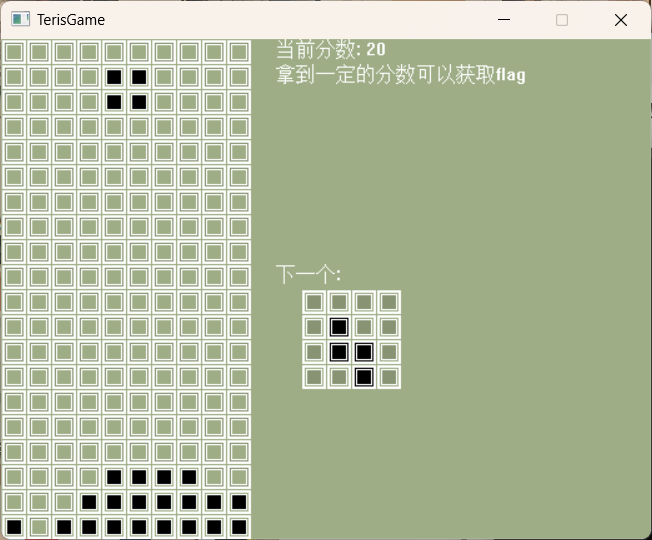652x540 pixels.
Task: Click the black block in board's bottom-left corner
Action: coord(14,527)
